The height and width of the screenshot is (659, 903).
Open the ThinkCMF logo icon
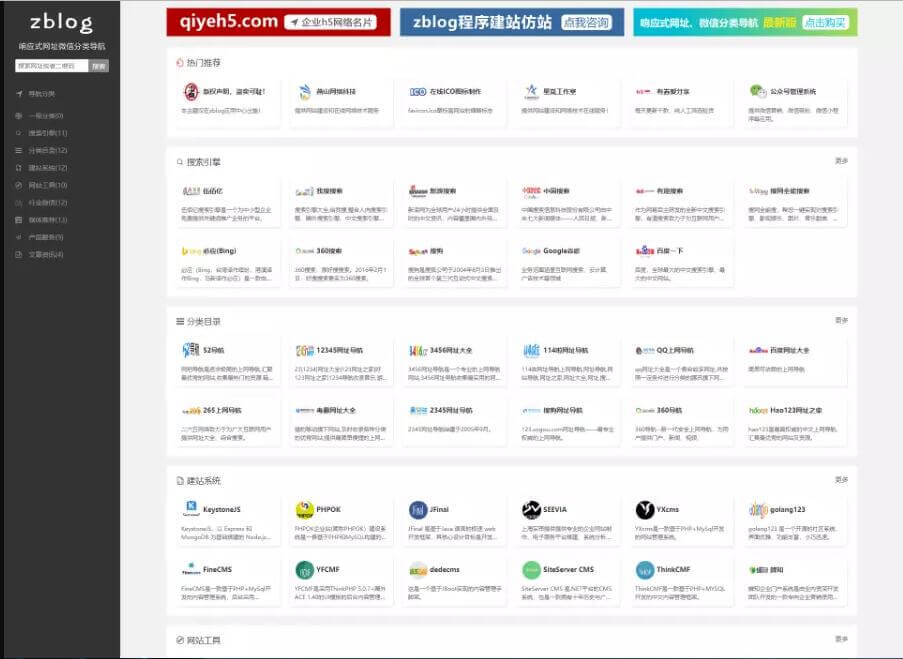(644, 569)
